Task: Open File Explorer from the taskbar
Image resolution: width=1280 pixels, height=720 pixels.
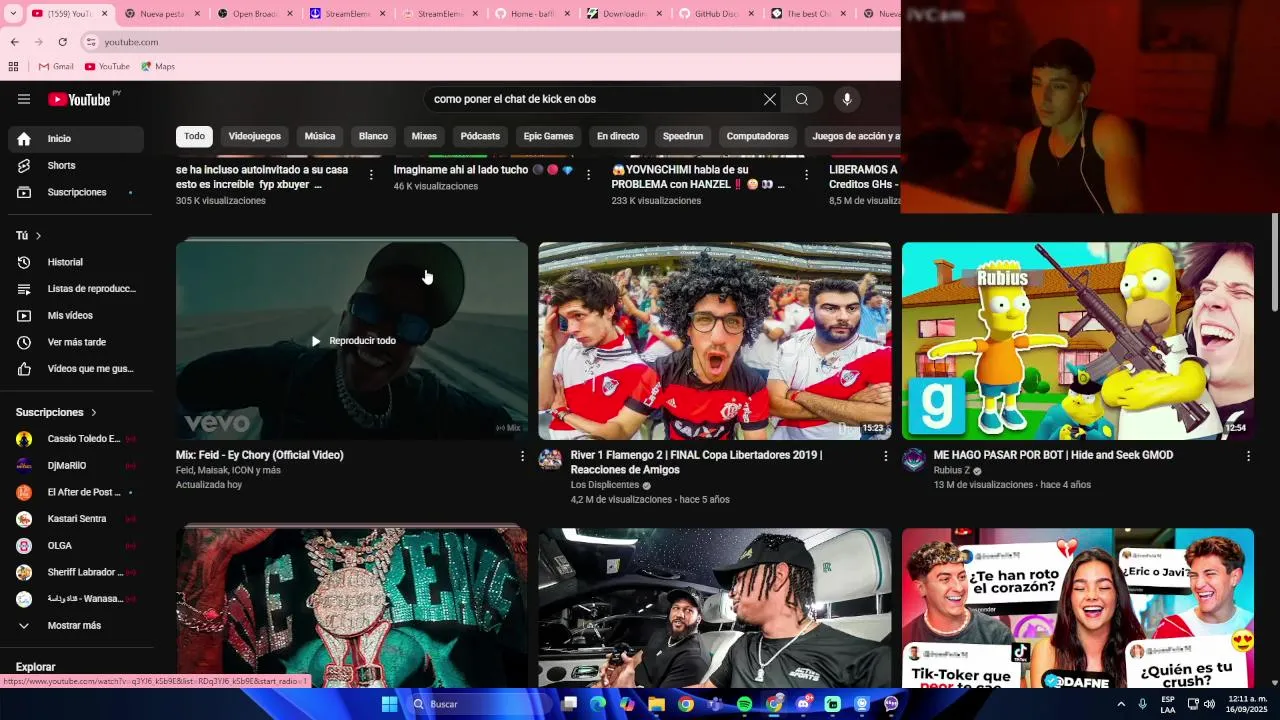Action: tap(656, 704)
